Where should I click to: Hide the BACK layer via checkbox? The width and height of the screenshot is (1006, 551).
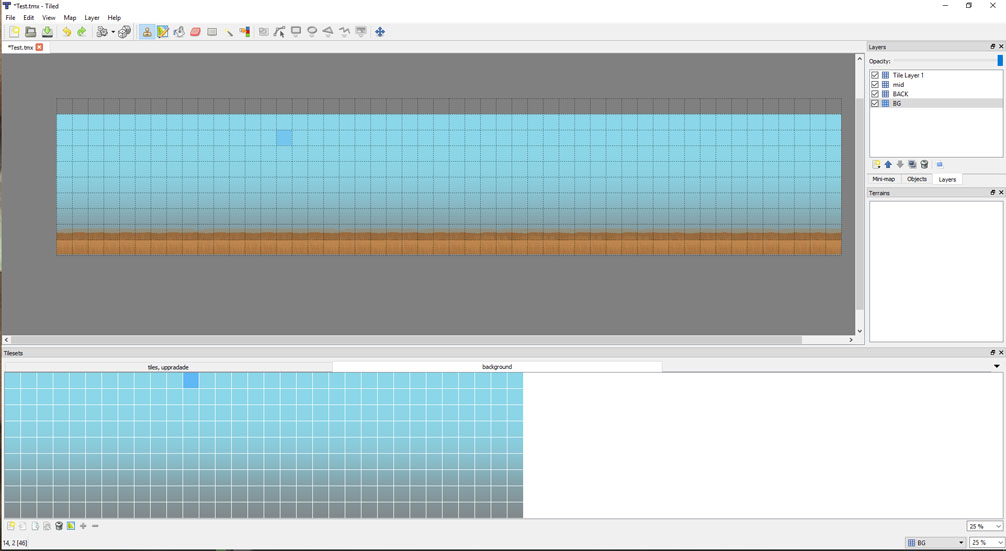(x=875, y=94)
